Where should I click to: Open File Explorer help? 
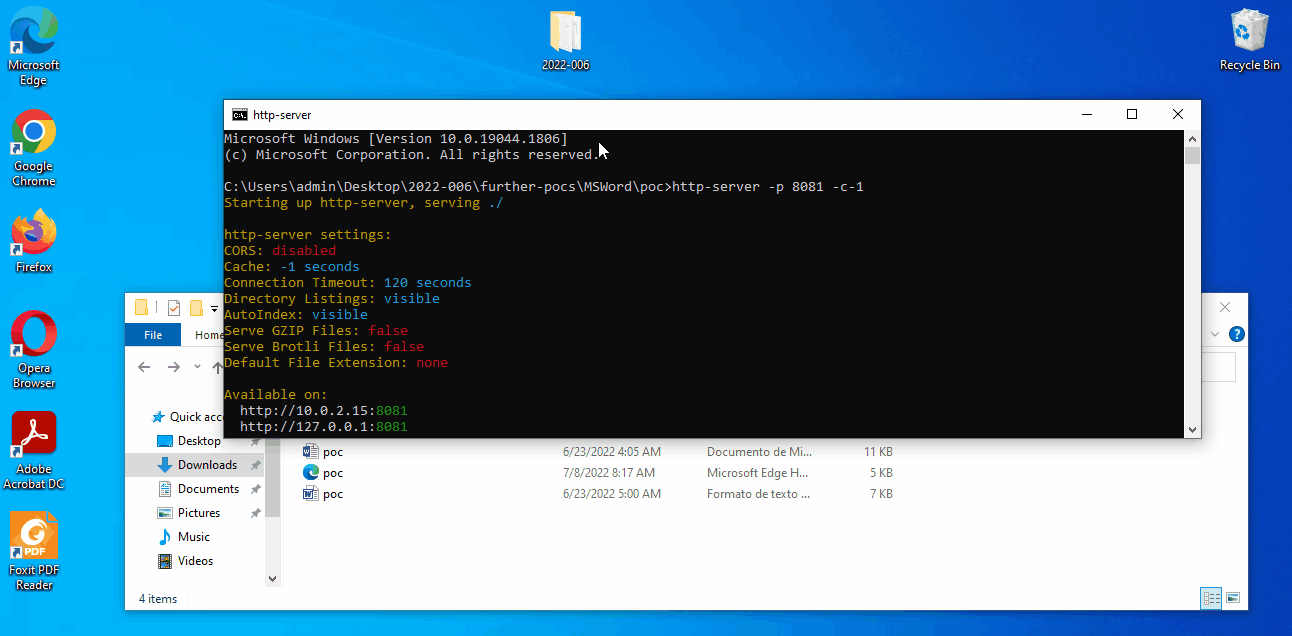pyautogui.click(x=1237, y=334)
